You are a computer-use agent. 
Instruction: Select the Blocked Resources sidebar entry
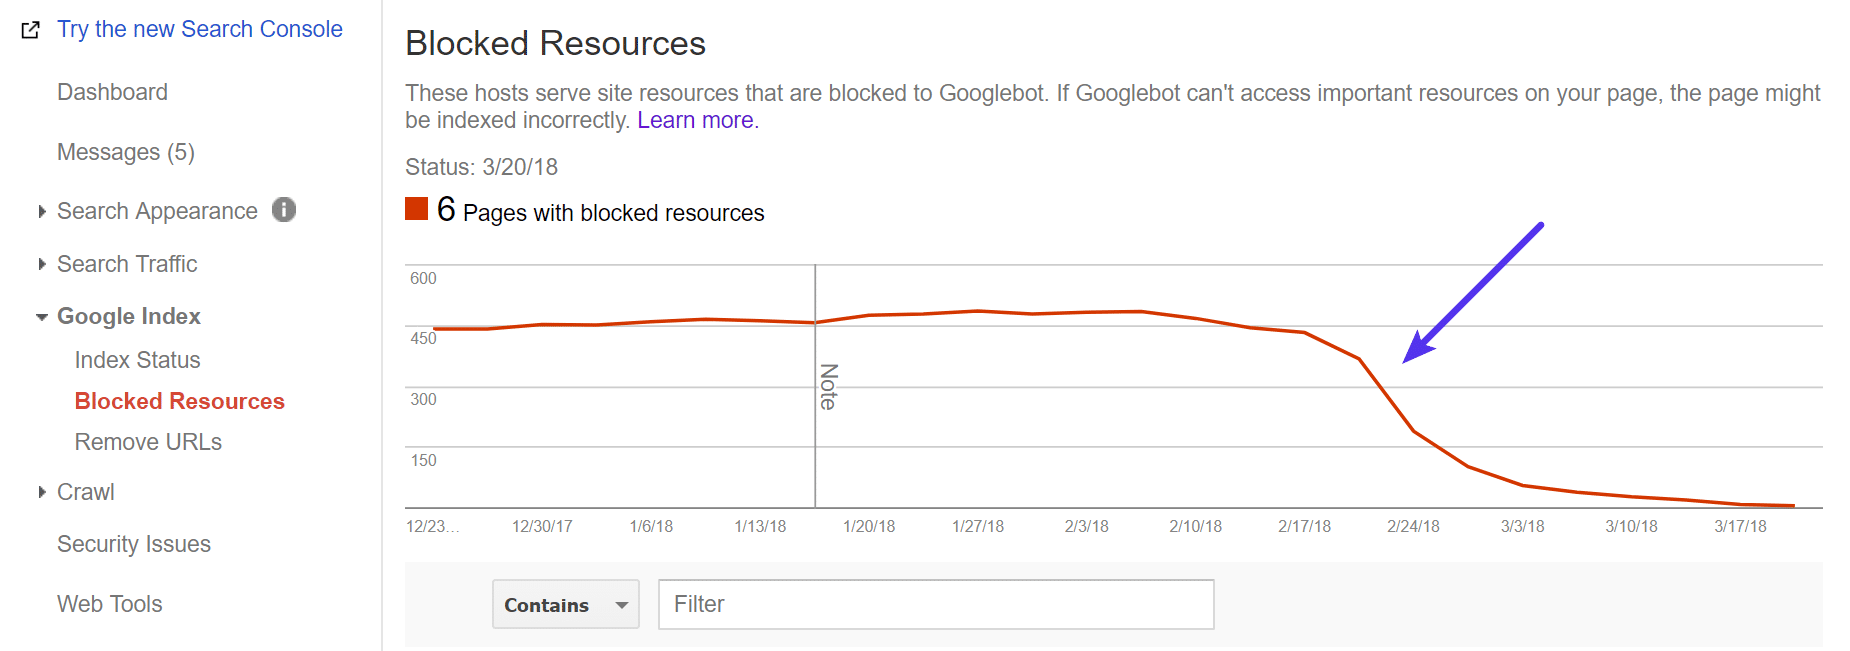coord(179,400)
